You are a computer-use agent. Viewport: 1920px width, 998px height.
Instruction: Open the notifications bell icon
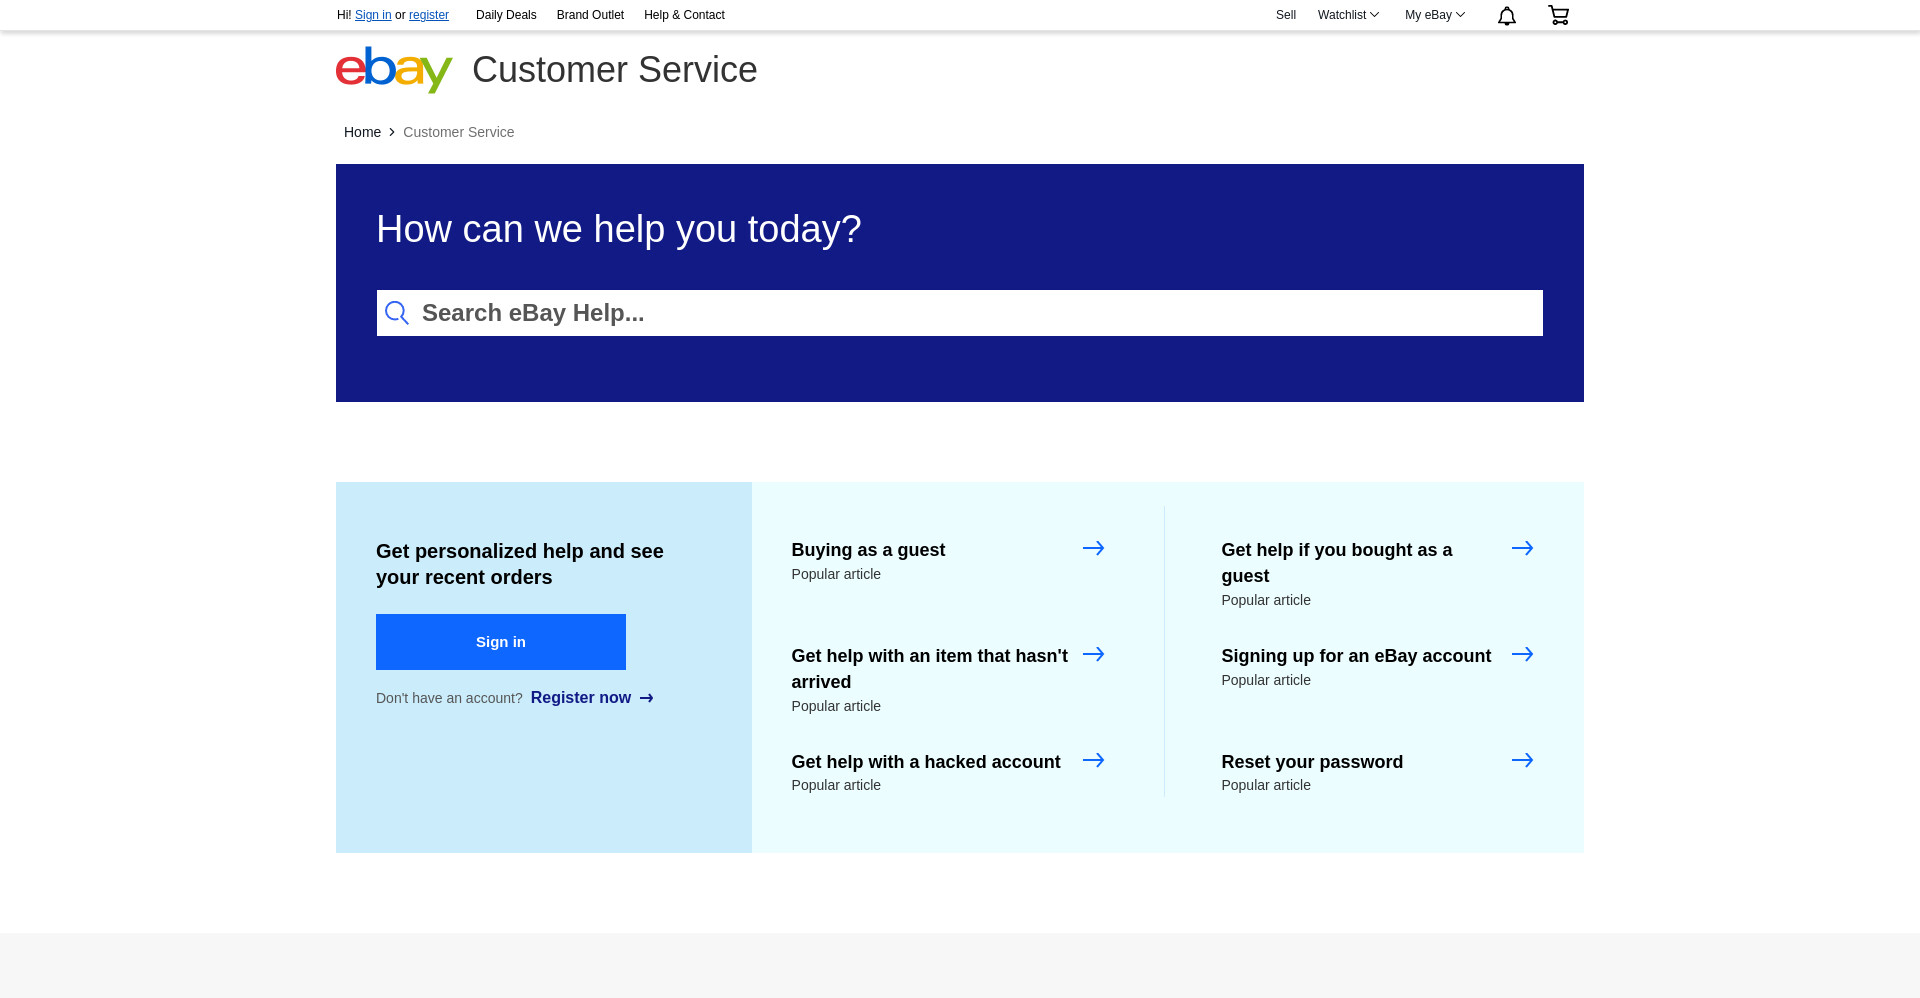(1506, 15)
